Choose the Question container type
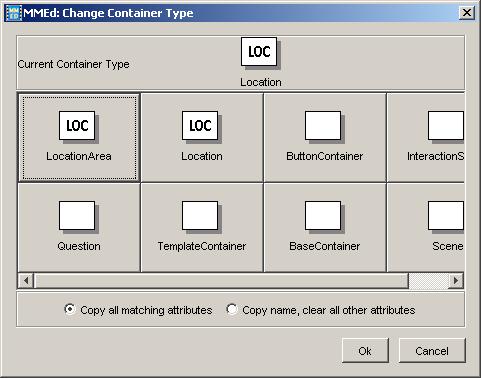 pos(79,228)
